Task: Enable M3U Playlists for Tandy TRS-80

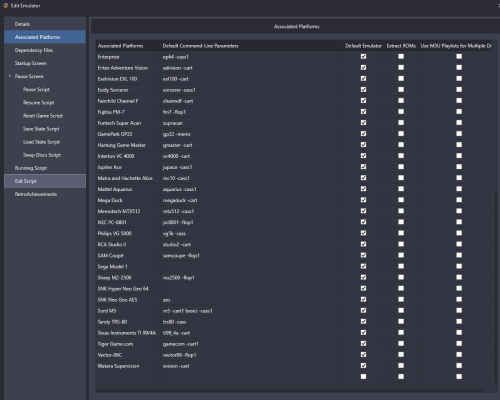Action: [459, 322]
